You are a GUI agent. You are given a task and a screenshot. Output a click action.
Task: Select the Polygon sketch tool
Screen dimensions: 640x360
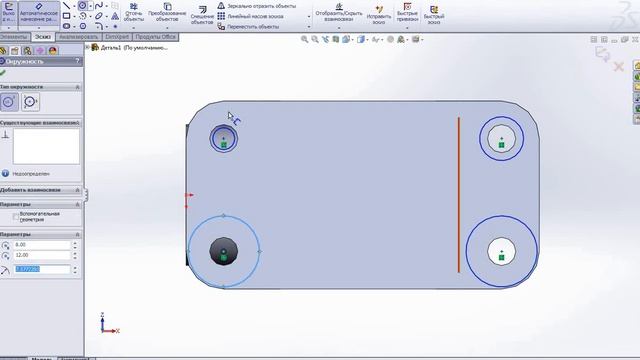point(83,26)
